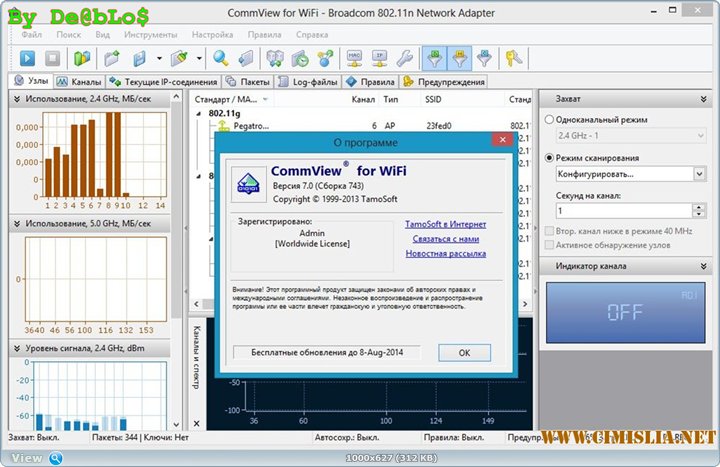Screen dimensions: 720x467
Task: Collapse the Захват panel chevron
Action: [x=703, y=99]
